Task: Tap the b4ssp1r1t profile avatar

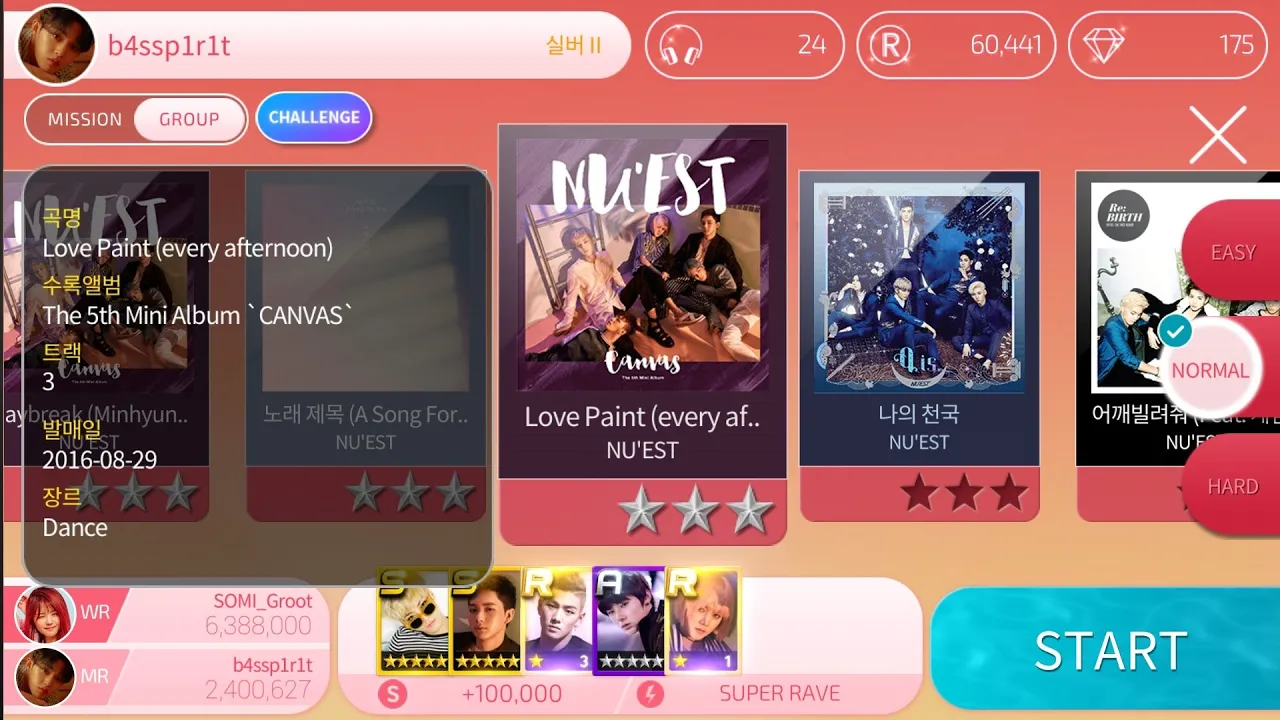Action: (56, 45)
